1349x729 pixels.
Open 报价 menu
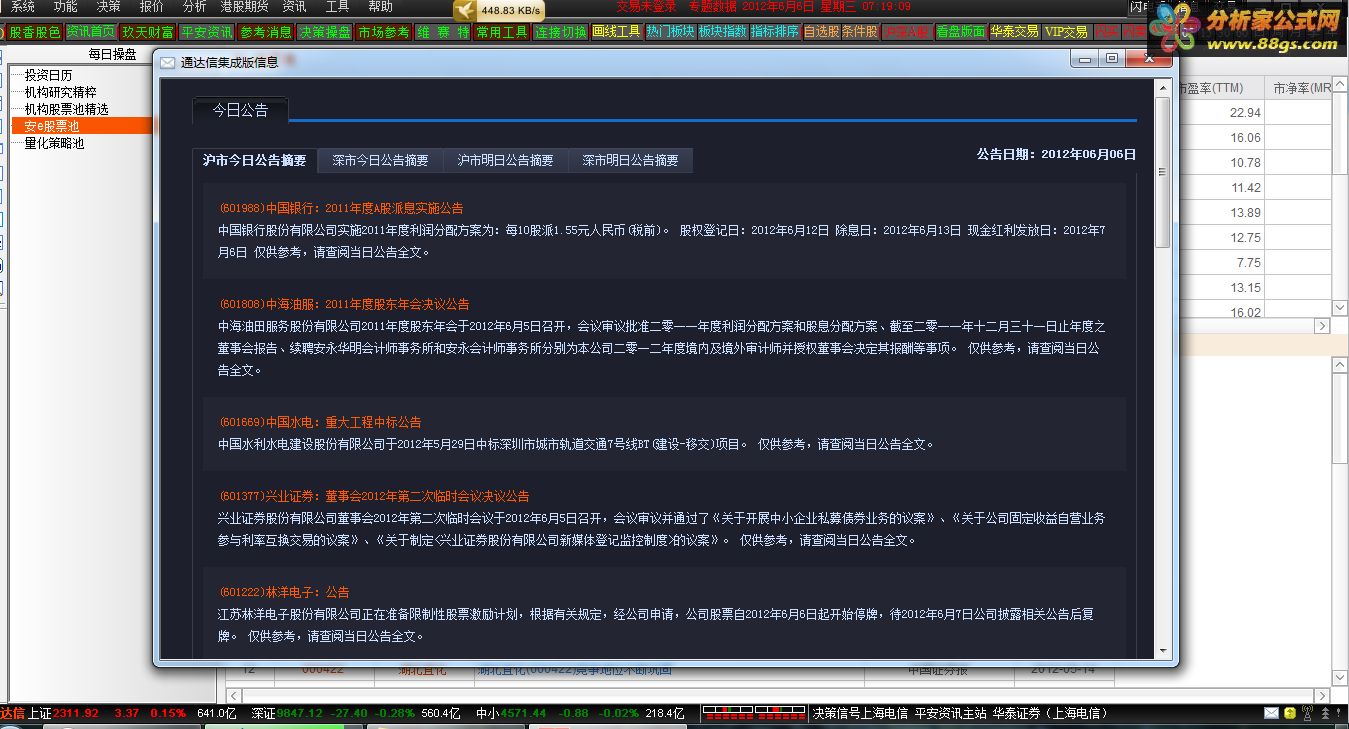pos(151,6)
